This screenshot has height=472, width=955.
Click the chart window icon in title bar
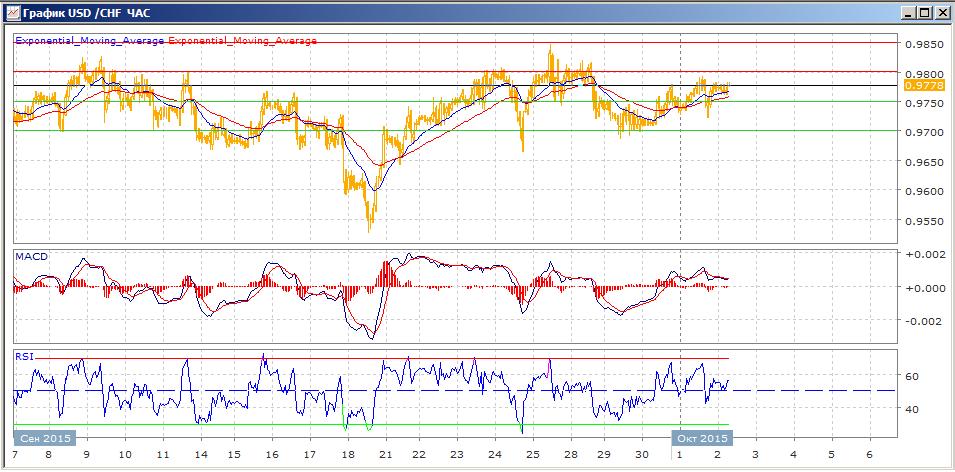(10, 12)
